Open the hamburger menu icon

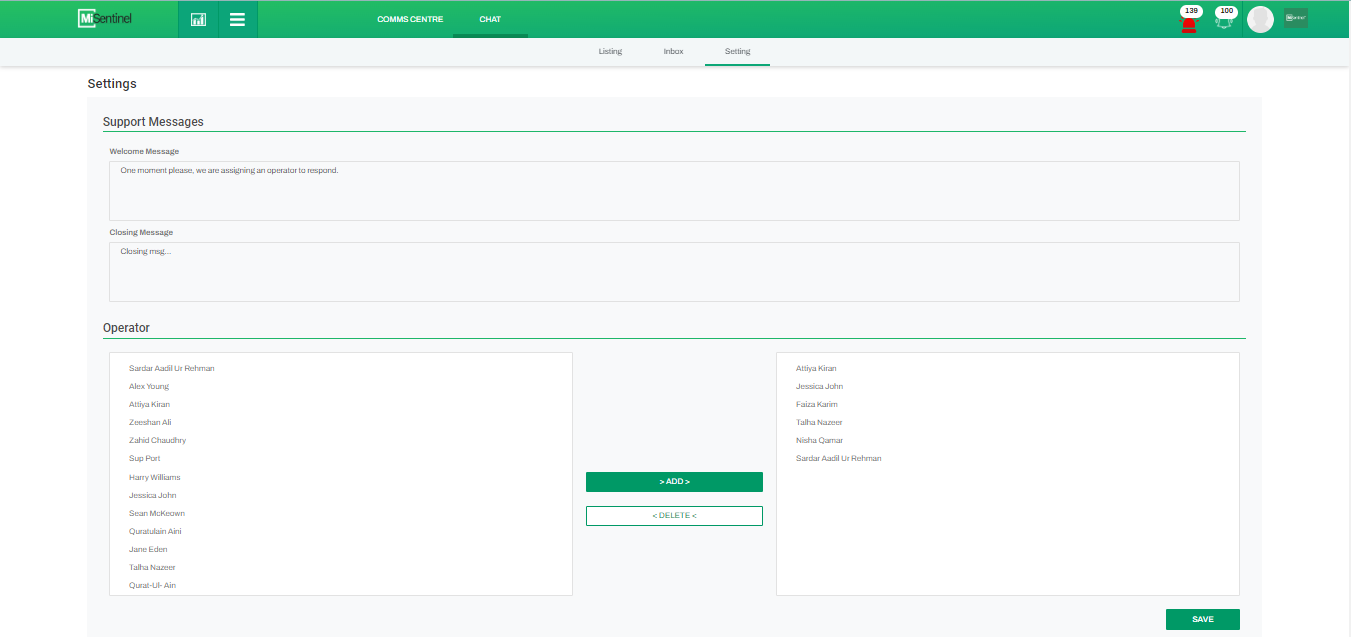(237, 19)
